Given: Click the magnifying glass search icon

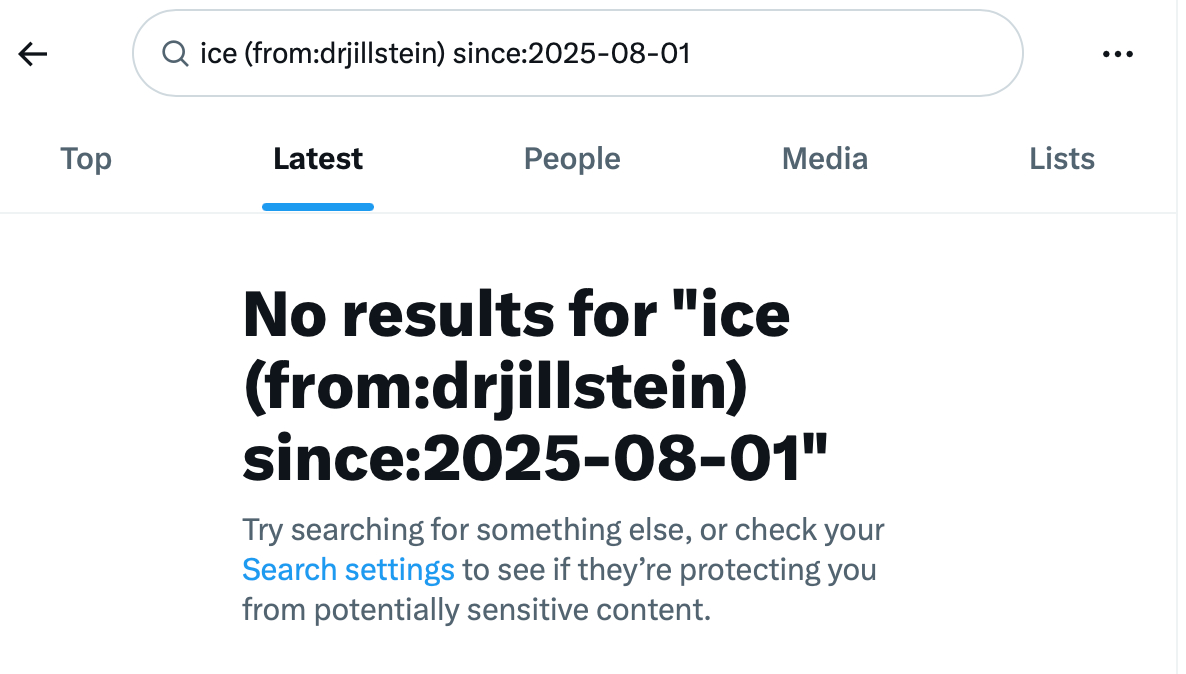Looking at the screenshot, I should [176, 54].
